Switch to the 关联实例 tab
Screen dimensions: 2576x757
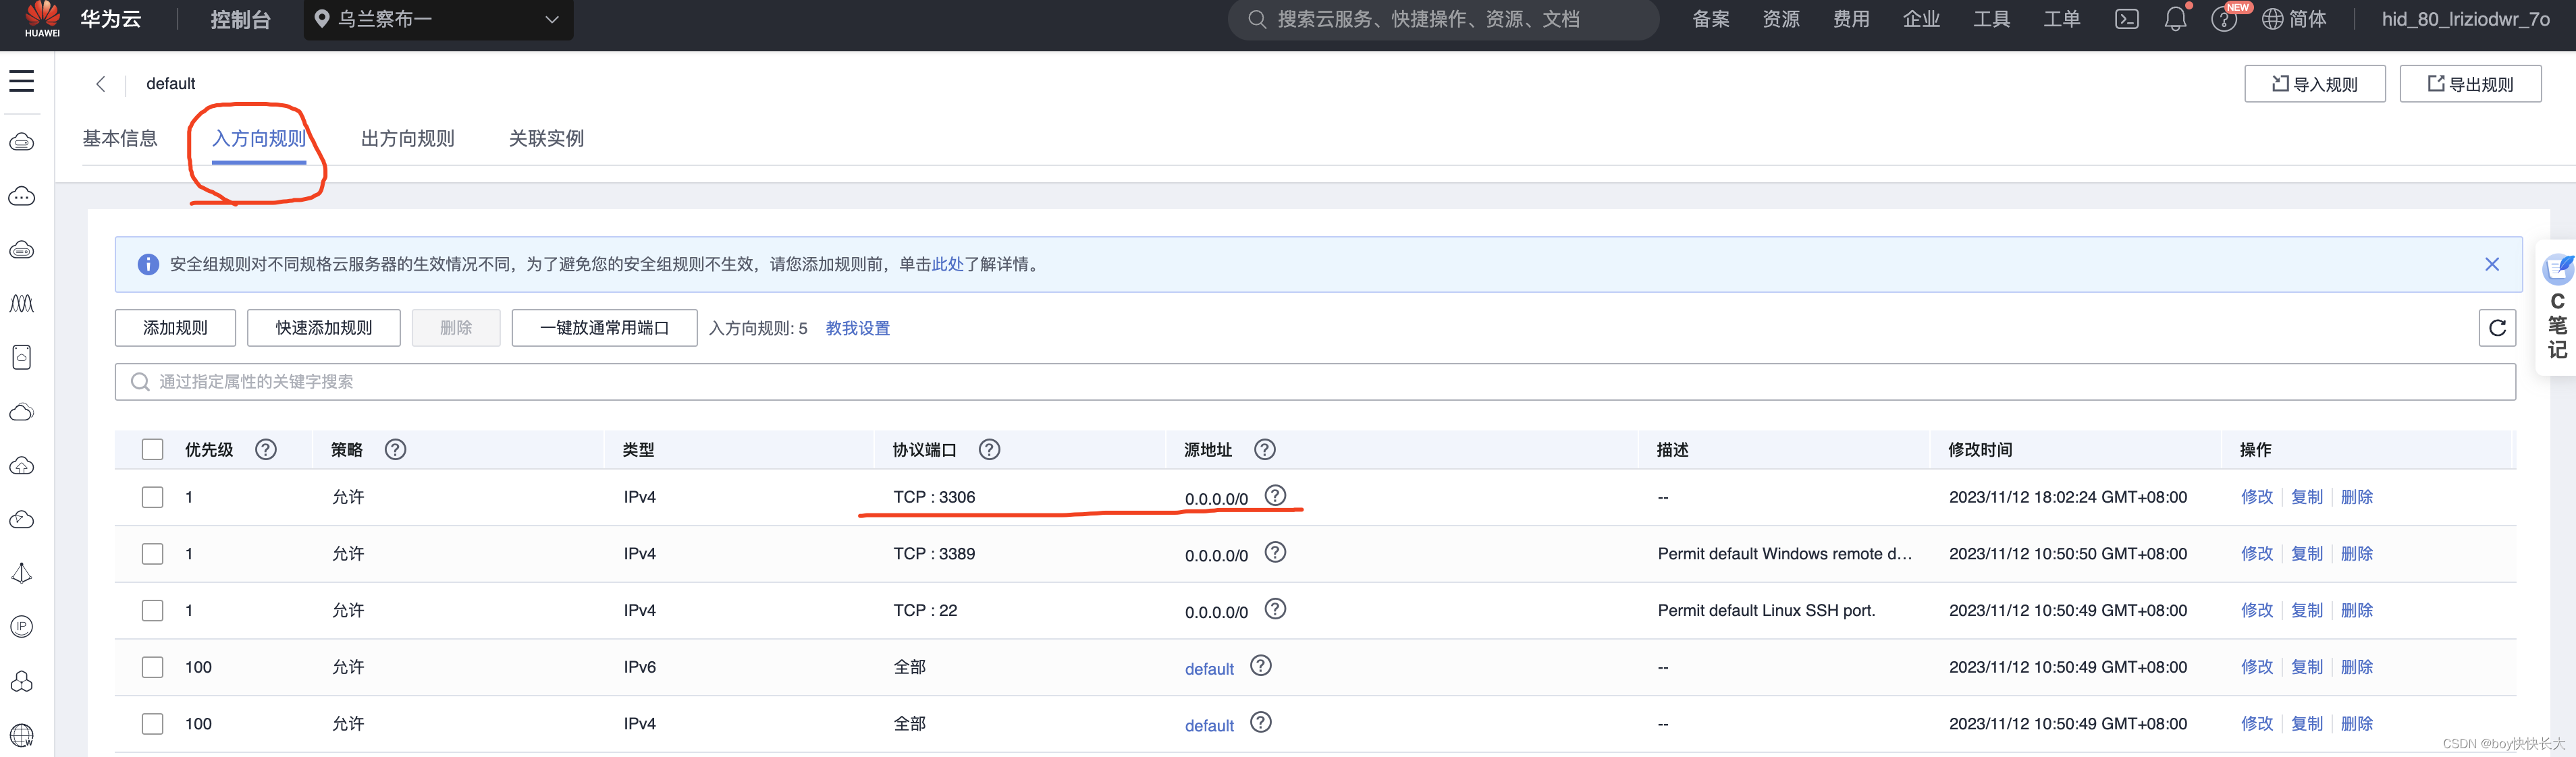[546, 138]
